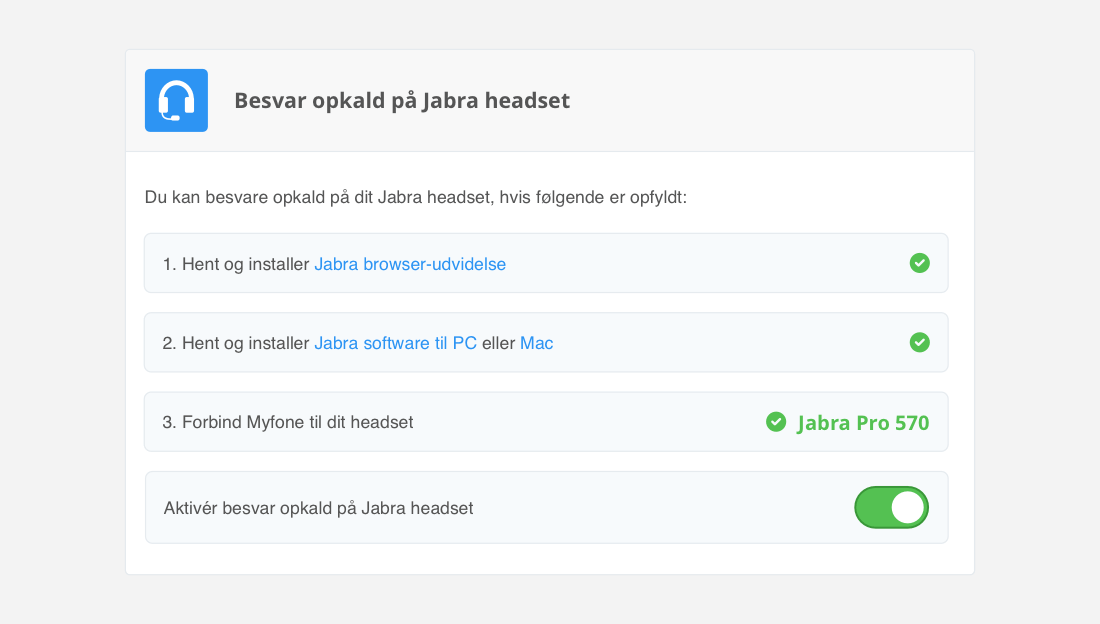Image resolution: width=1100 pixels, height=624 pixels.
Task: Click the Jabra Pro 570 device name
Action: click(863, 423)
